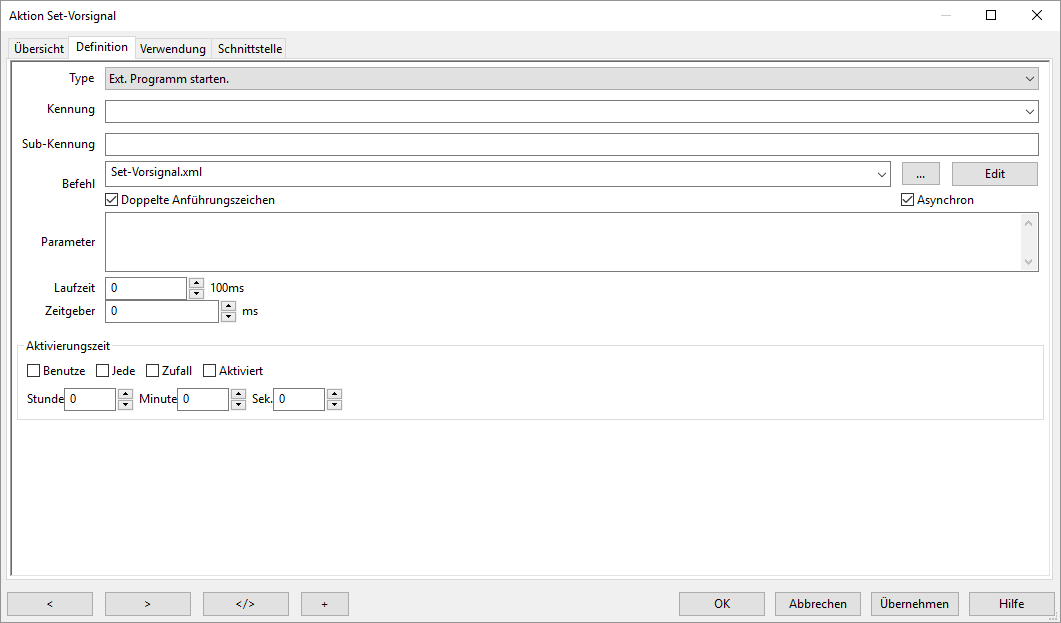1061x623 pixels.
Task: Click the previous record '<' button
Action: 50,604
